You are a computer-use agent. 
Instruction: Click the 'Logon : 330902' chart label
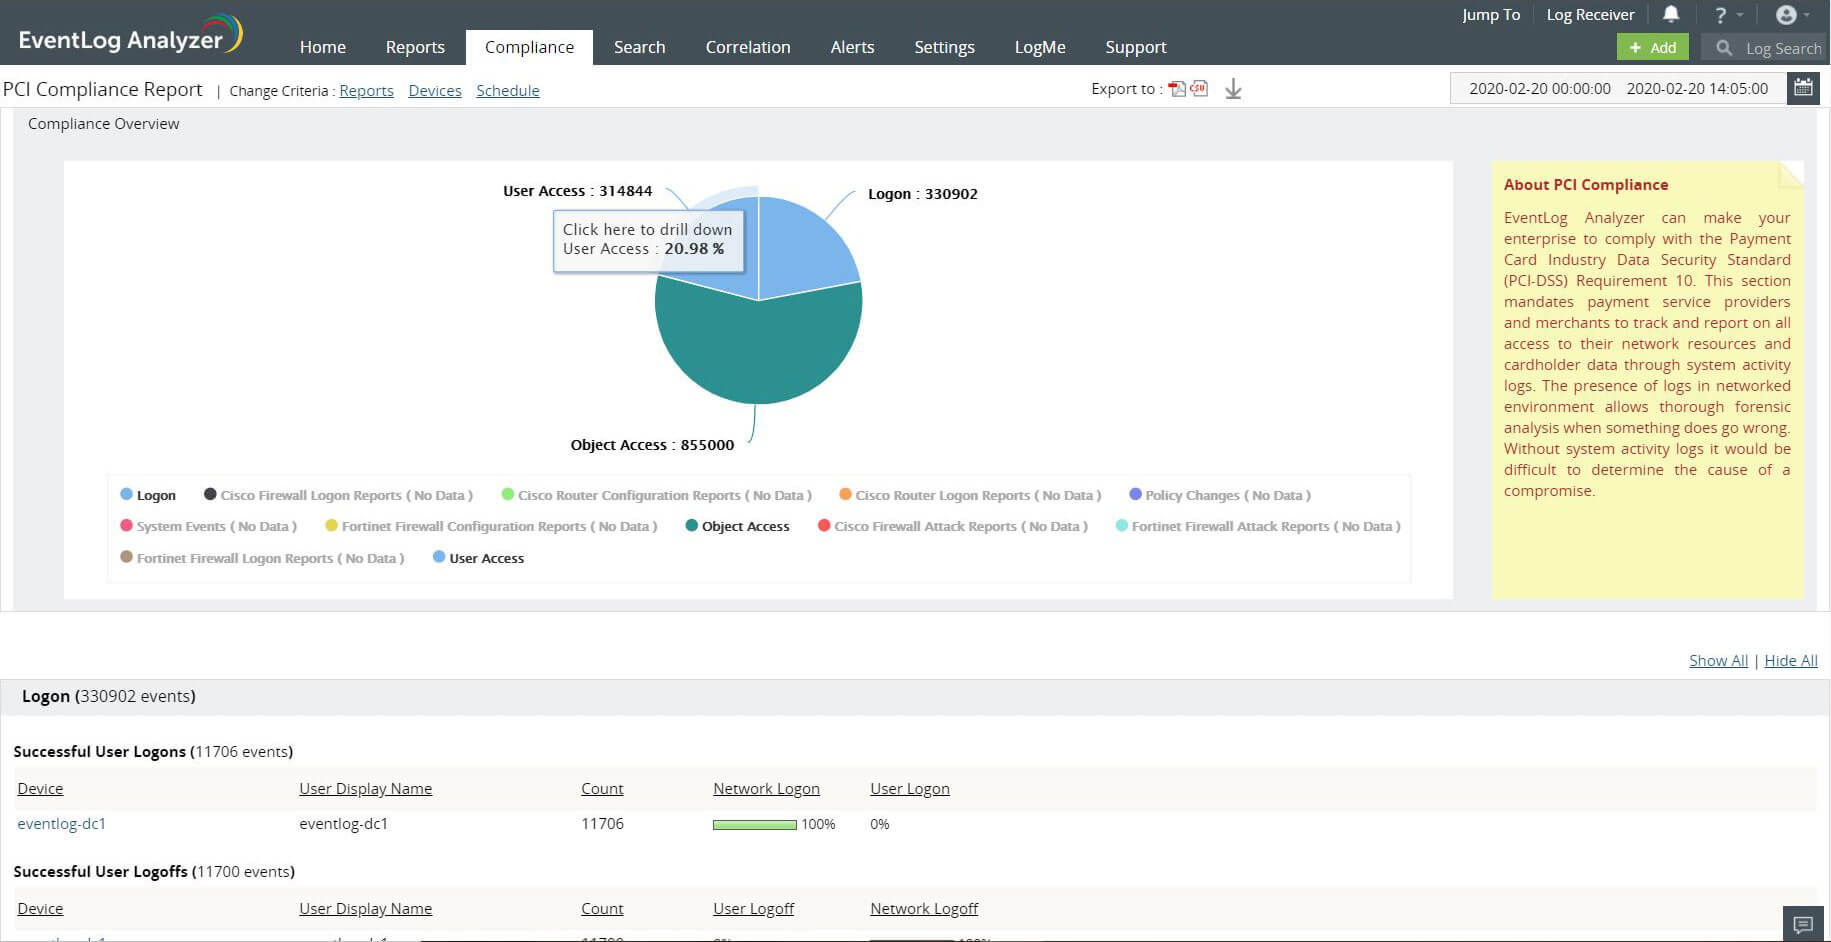(x=923, y=194)
